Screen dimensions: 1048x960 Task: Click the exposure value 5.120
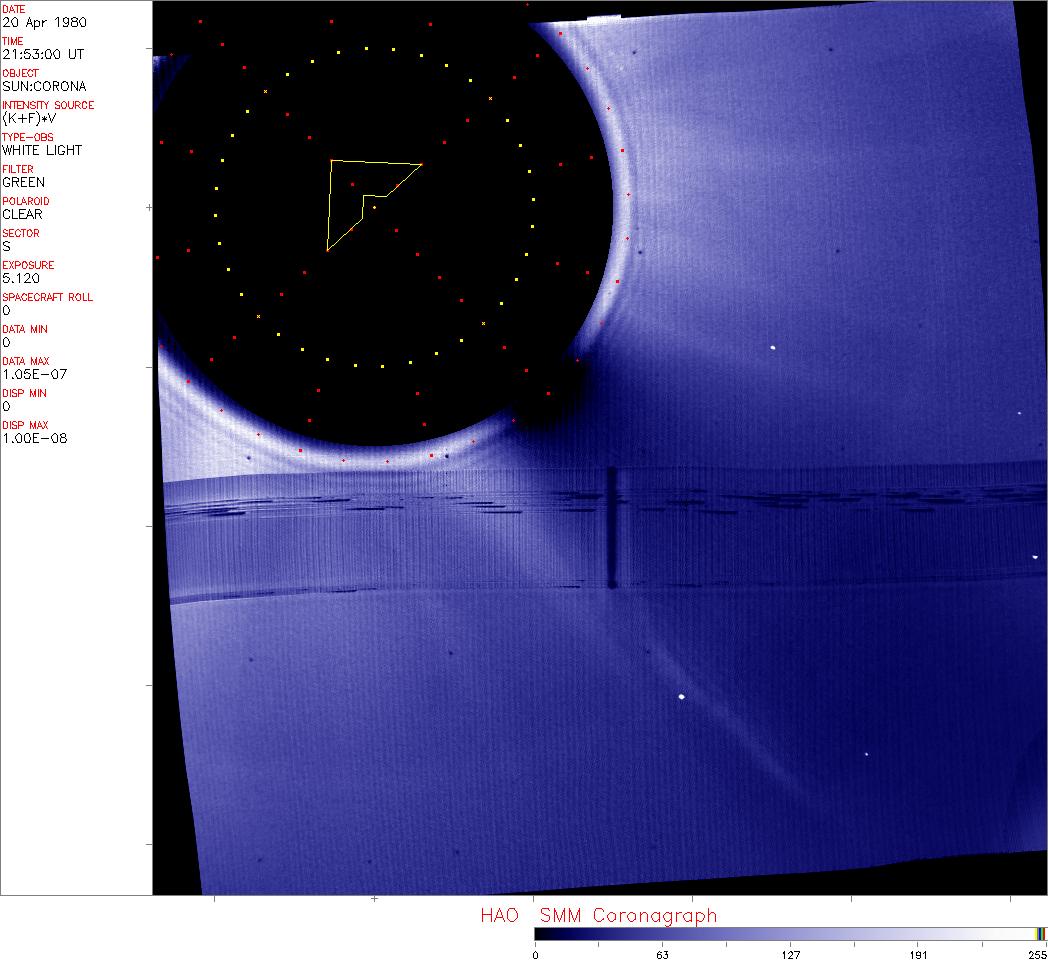click(x=20, y=278)
